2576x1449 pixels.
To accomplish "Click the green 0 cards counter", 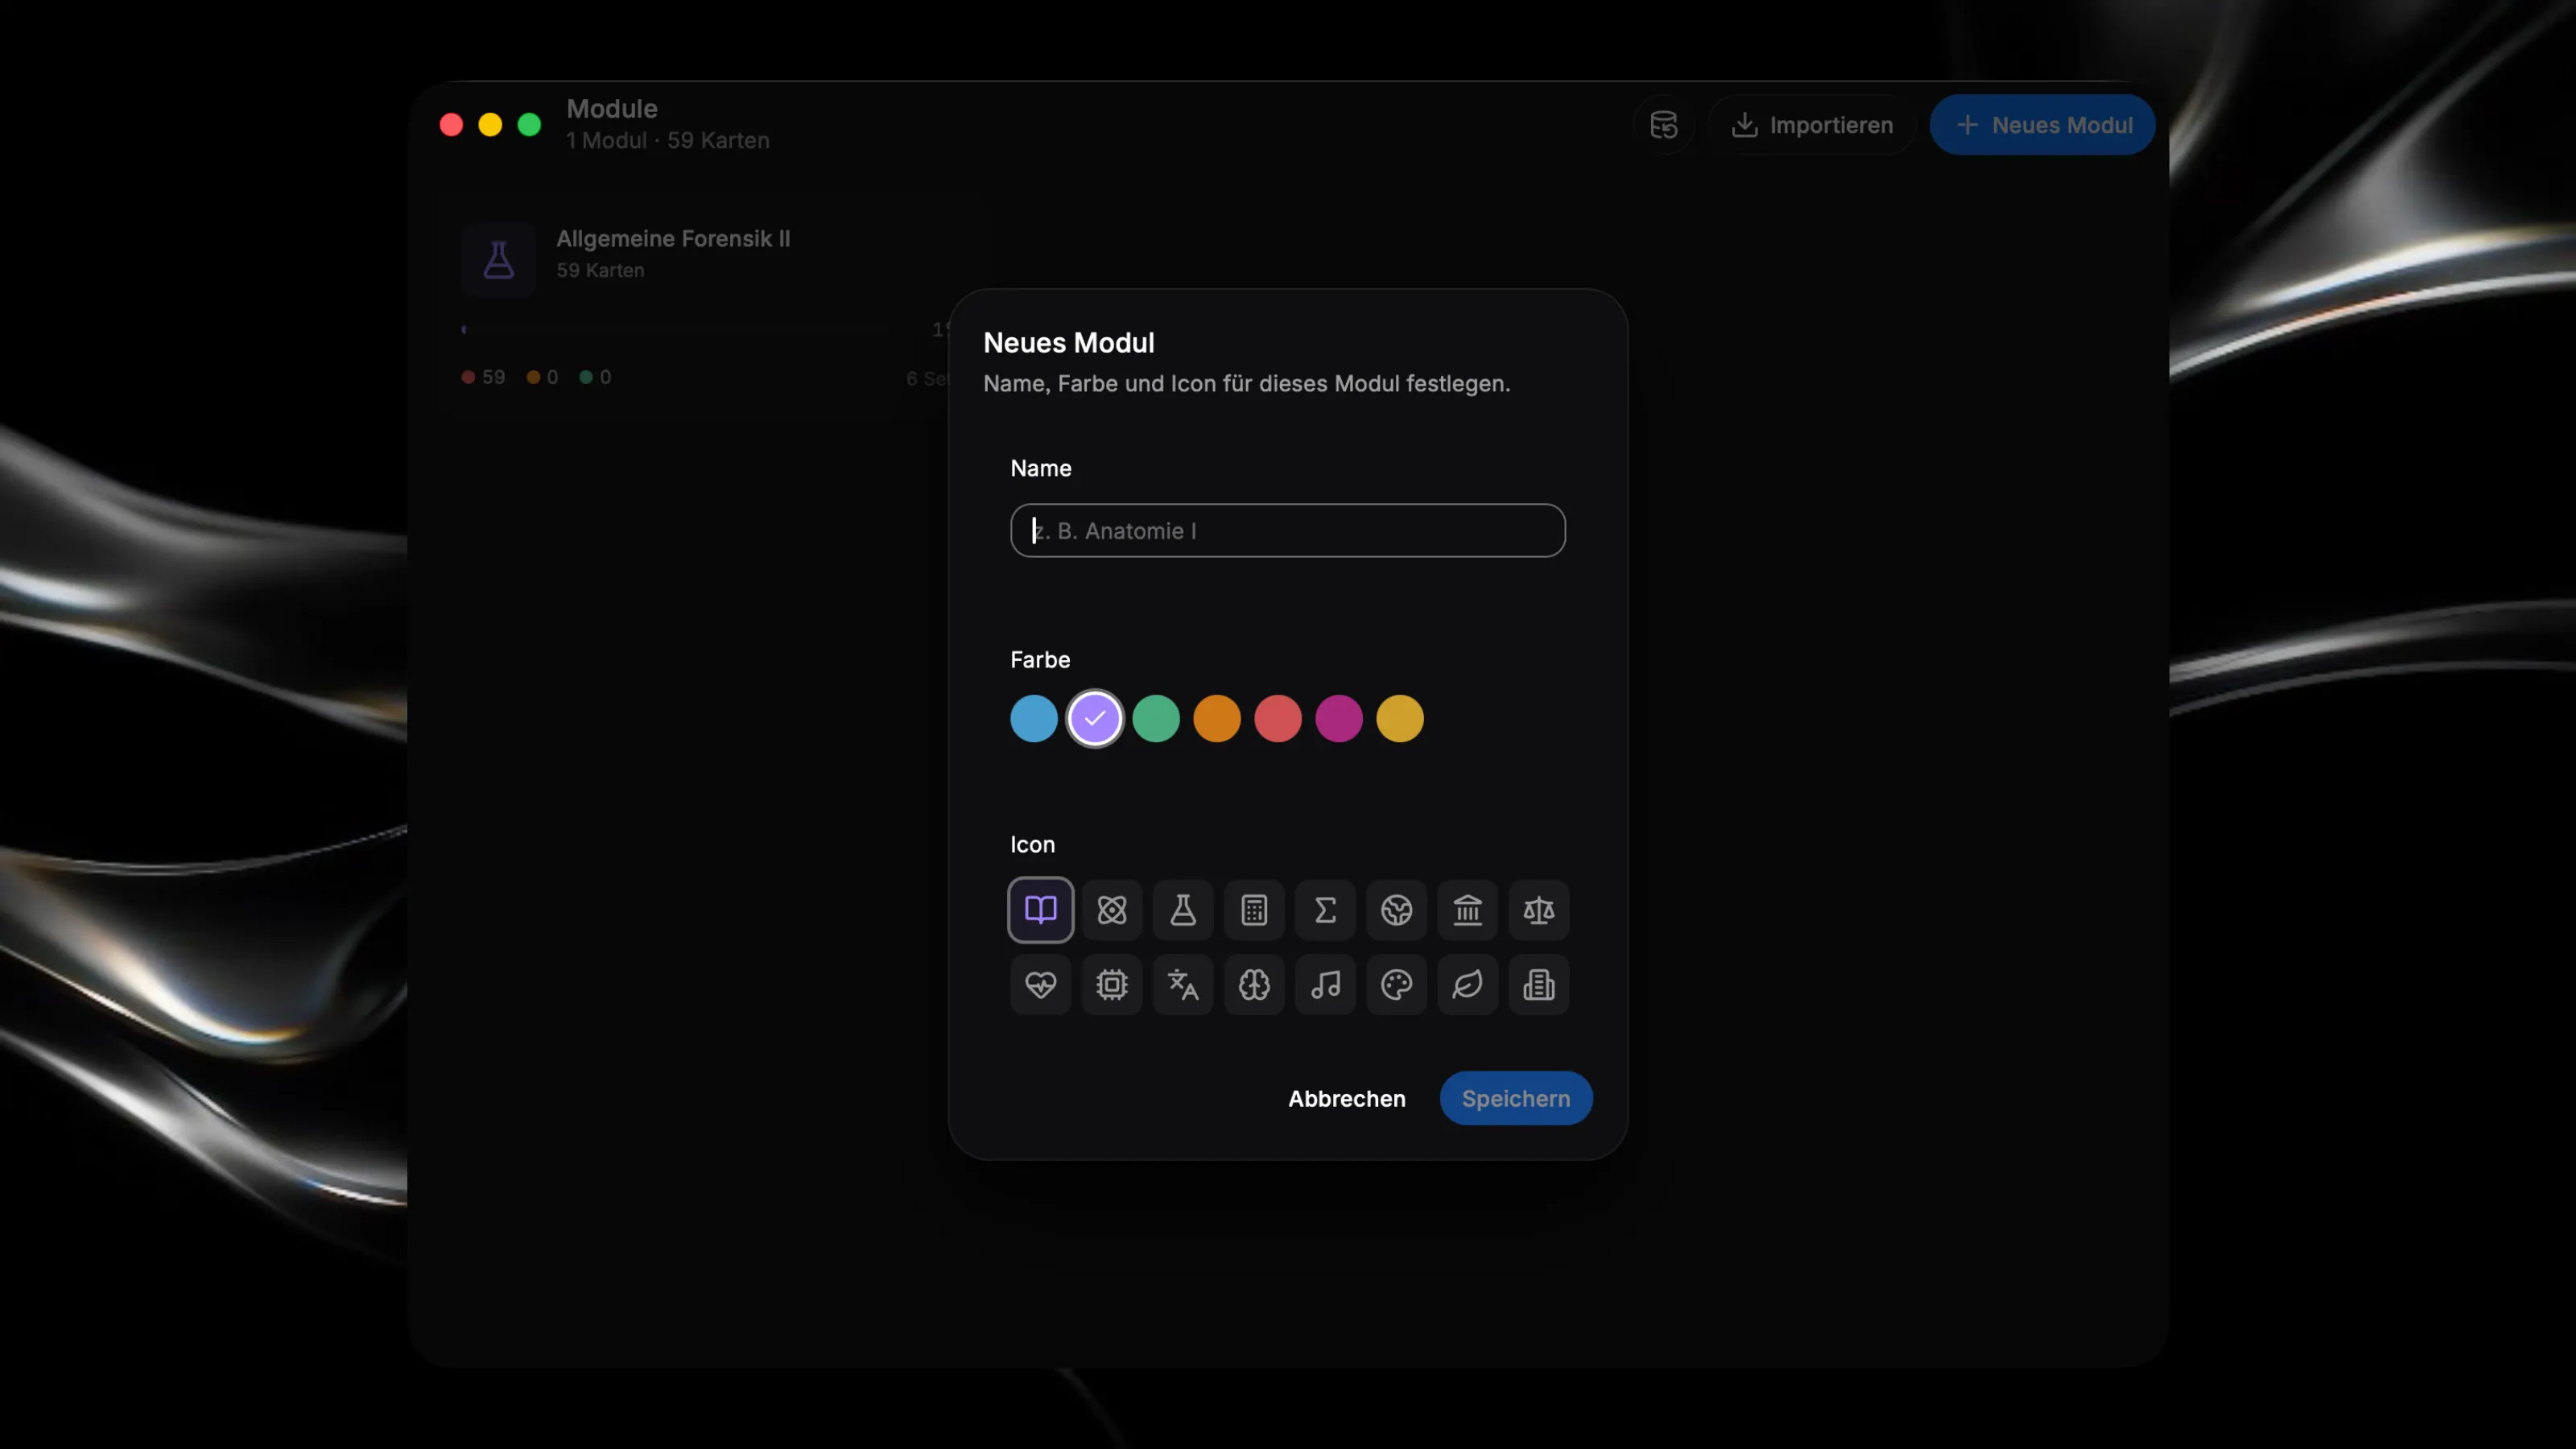I will point(595,377).
